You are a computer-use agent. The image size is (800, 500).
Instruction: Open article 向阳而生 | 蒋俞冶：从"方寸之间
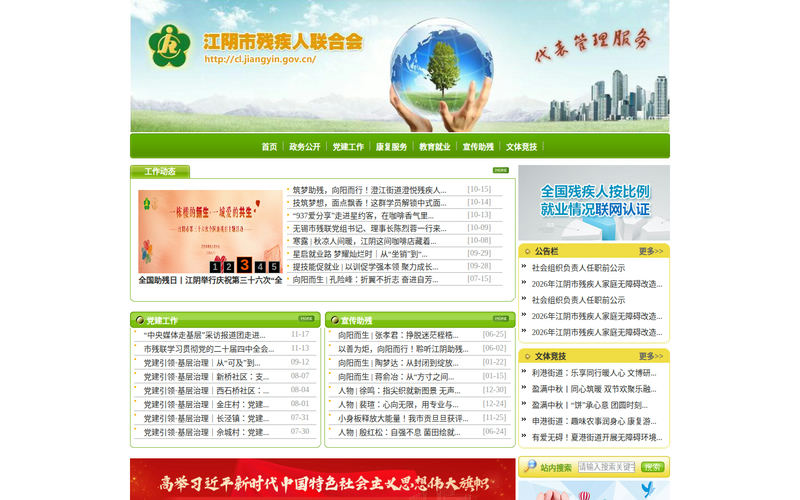[396, 377]
